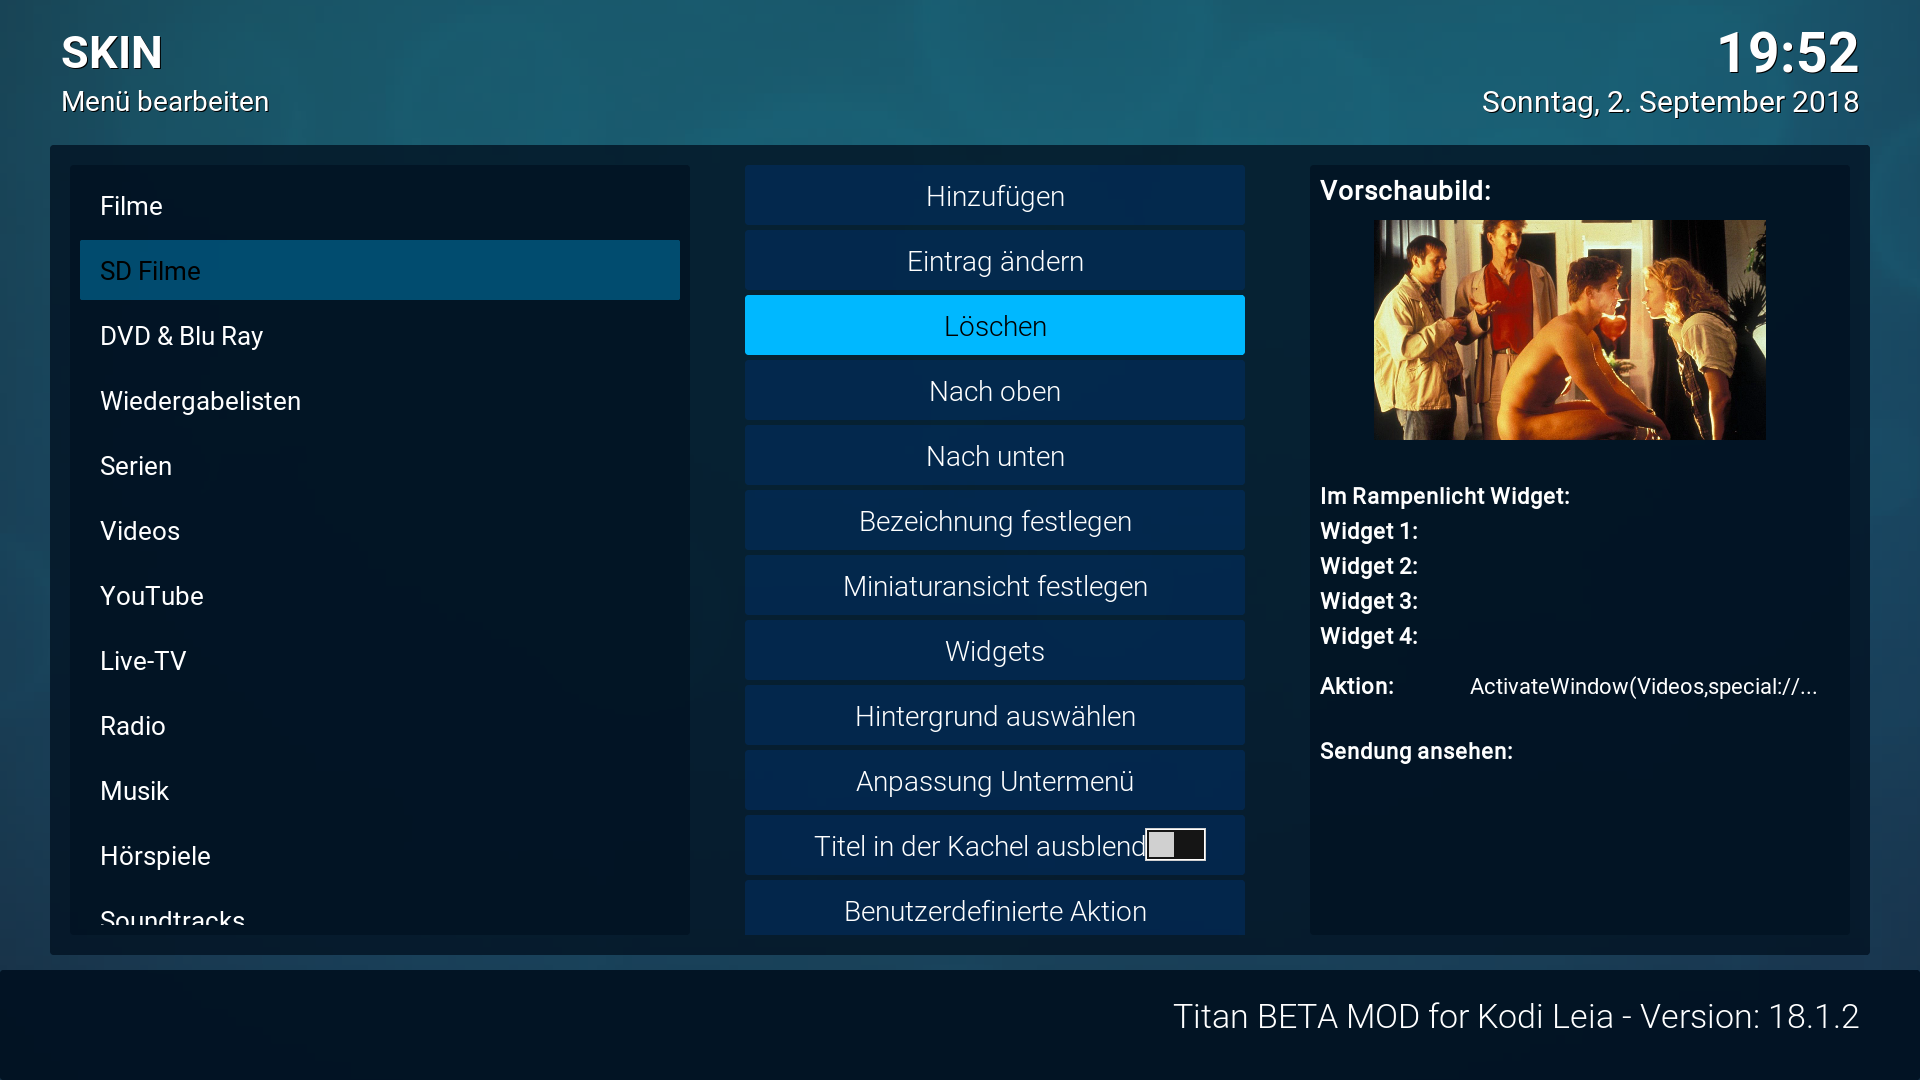
Task: Move item up with Nach oben
Action: click(x=995, y=391)
